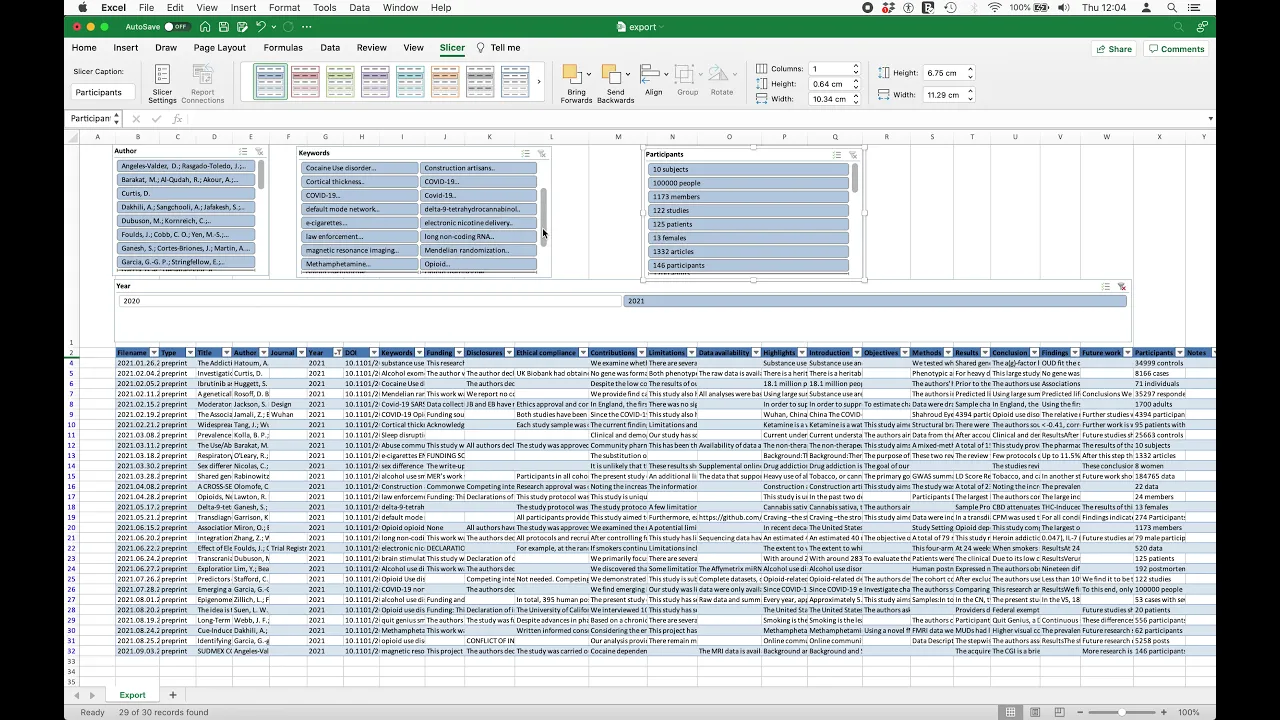Screen dimensions: 1280x720
Task: Toggle 'Mendelian randomization' Keywords item
Action: (x=478, y=250)
